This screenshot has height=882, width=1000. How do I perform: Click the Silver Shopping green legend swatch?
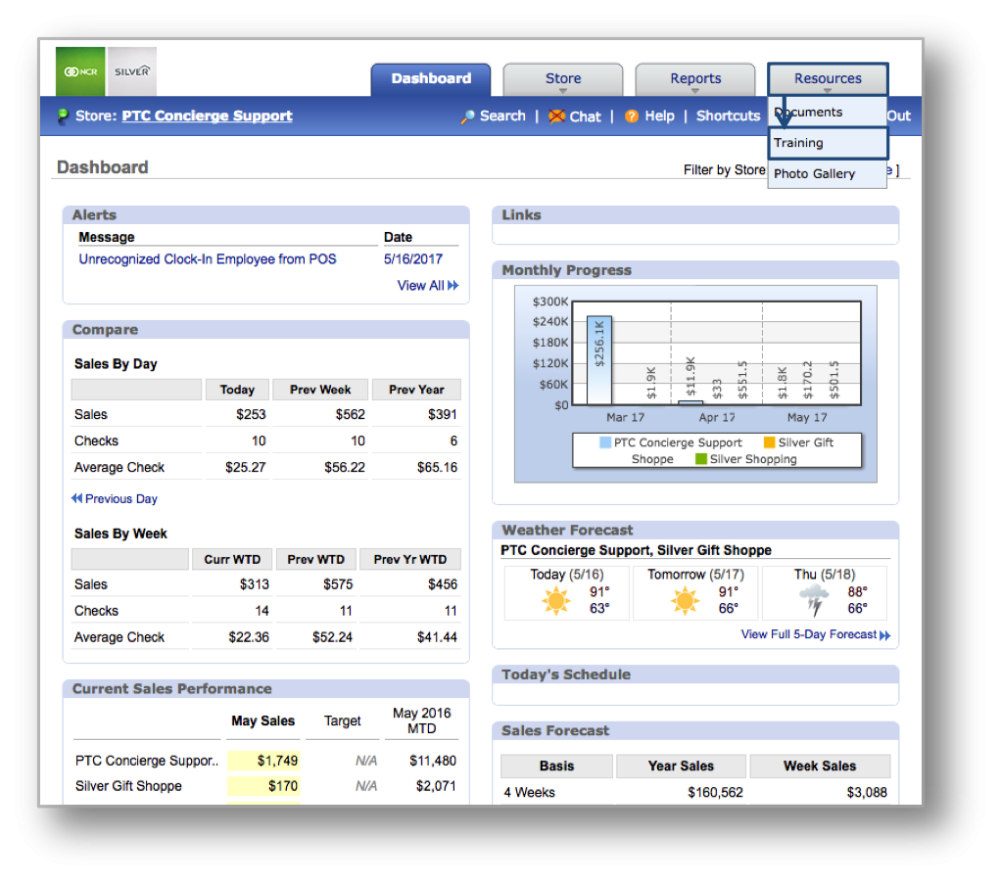[x=701, y=459]
